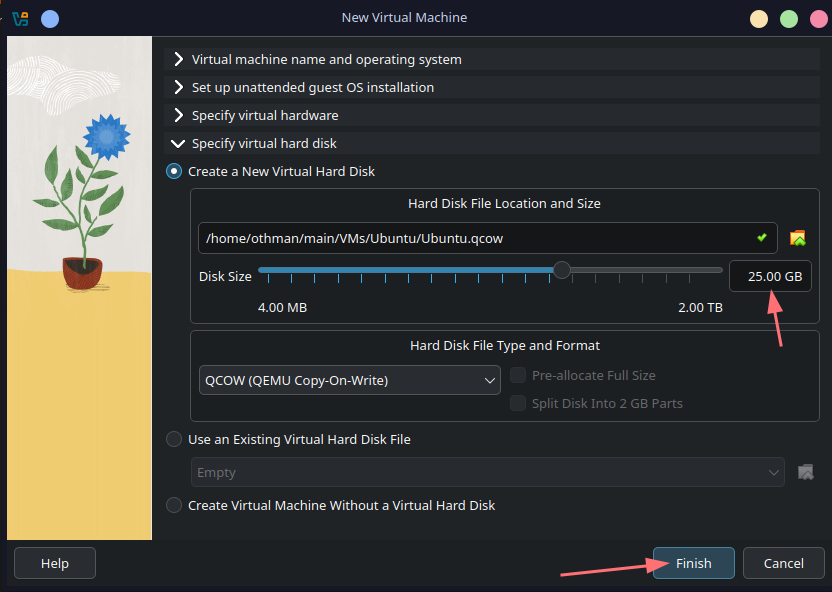
Task: Choose Create Virtual Machine Without a Virtual Hard Disk
Action: (x=174, y=505)
